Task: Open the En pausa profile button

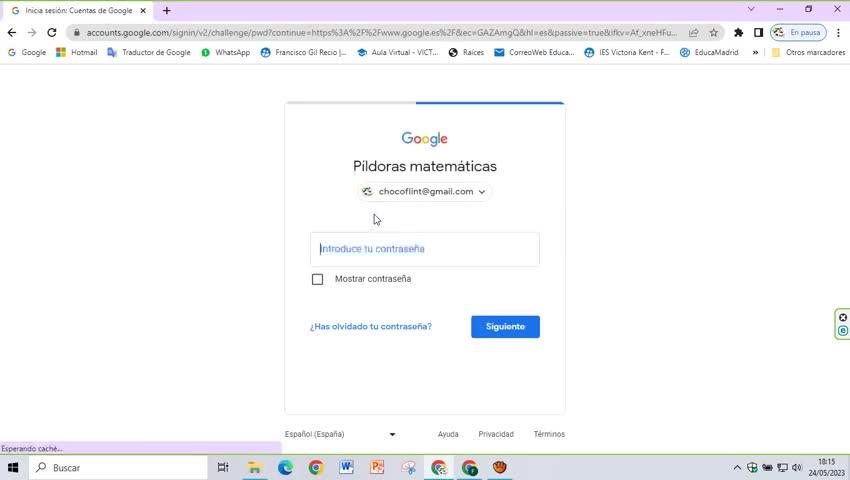Action: 799,33
